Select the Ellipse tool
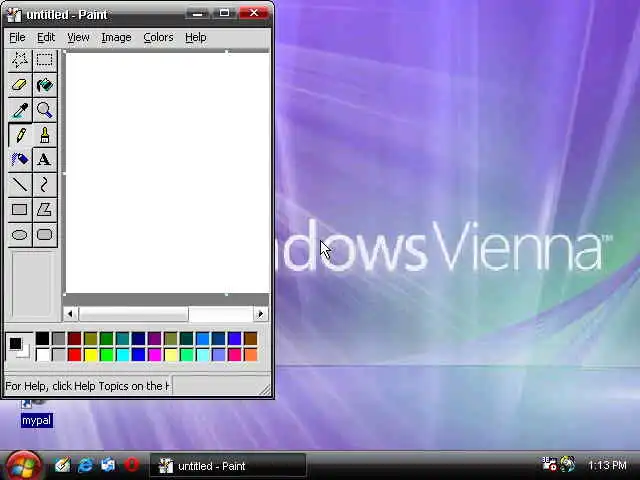640x480 pixels. [x=20, y=235]
